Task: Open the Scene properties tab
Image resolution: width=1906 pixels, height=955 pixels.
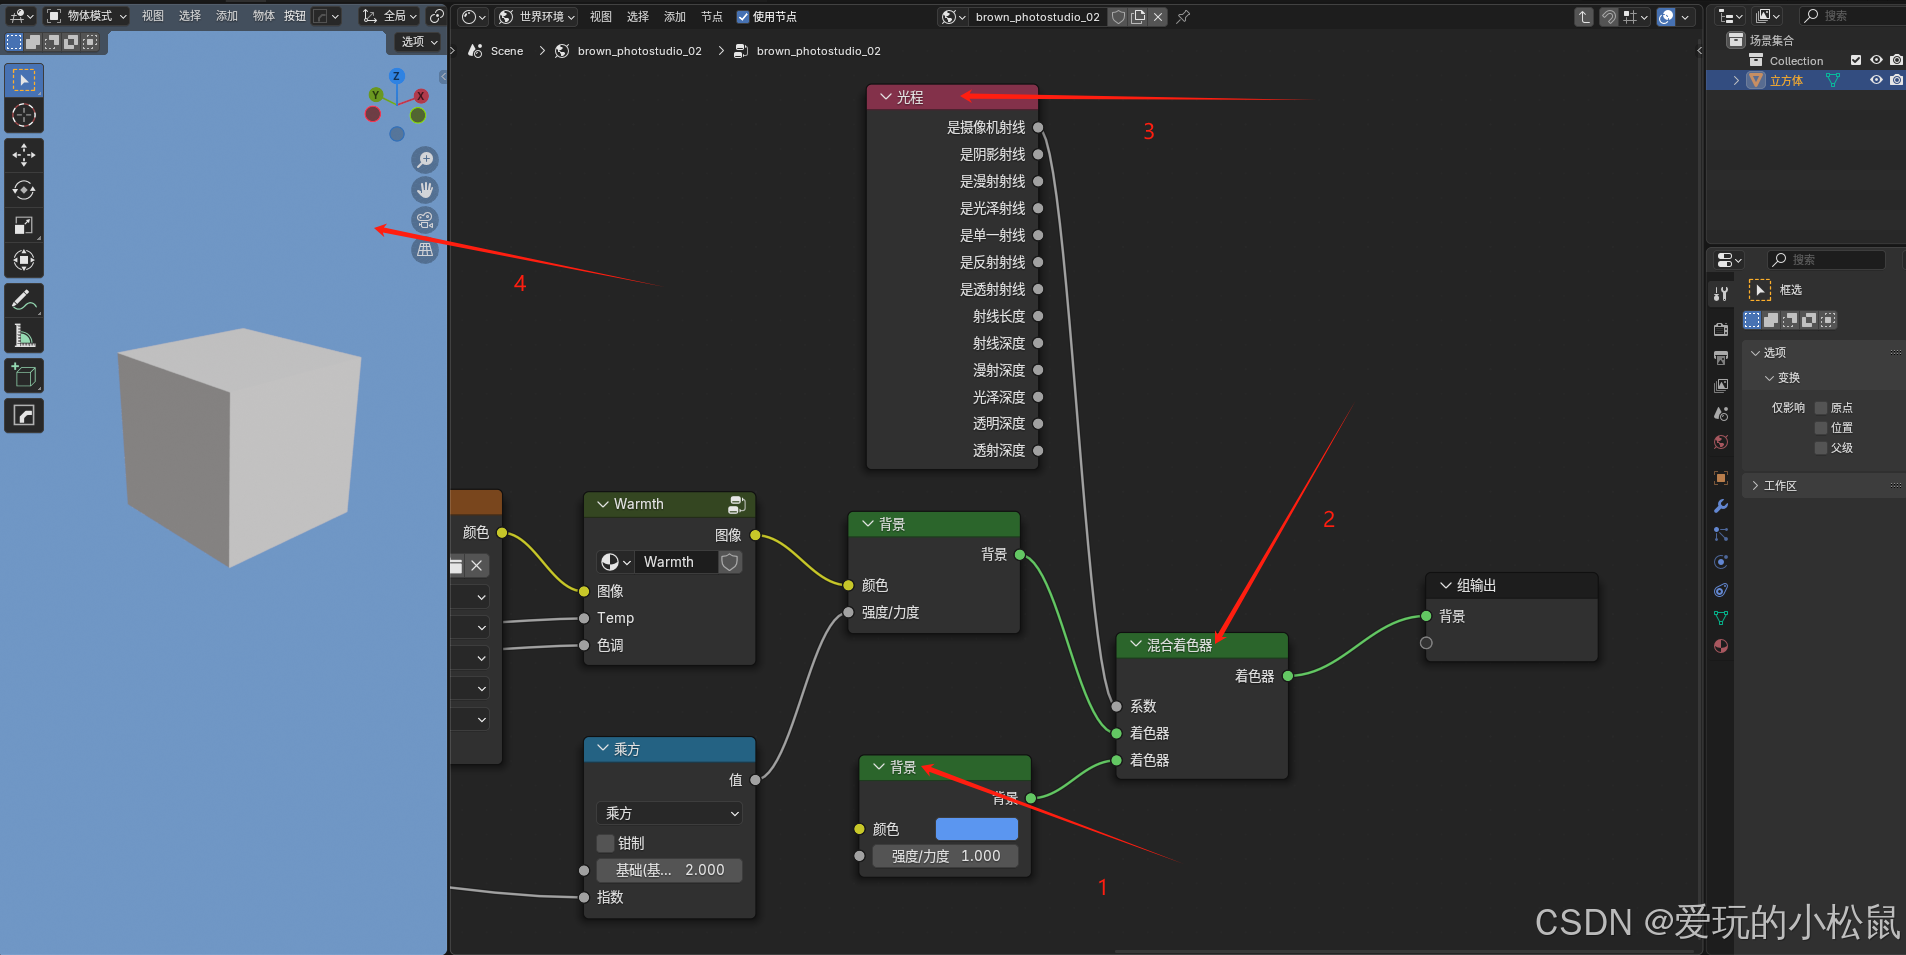Action: click(x=1721, y=414)
